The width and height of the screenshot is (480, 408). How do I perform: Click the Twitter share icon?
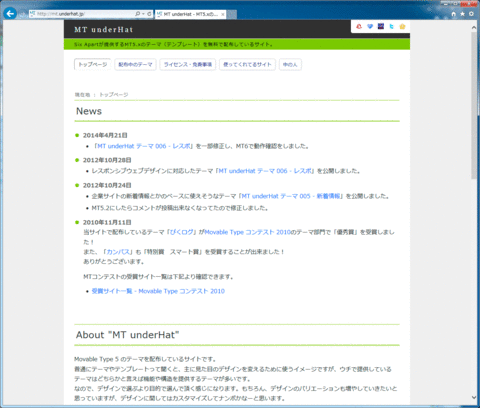pos(392,26)
